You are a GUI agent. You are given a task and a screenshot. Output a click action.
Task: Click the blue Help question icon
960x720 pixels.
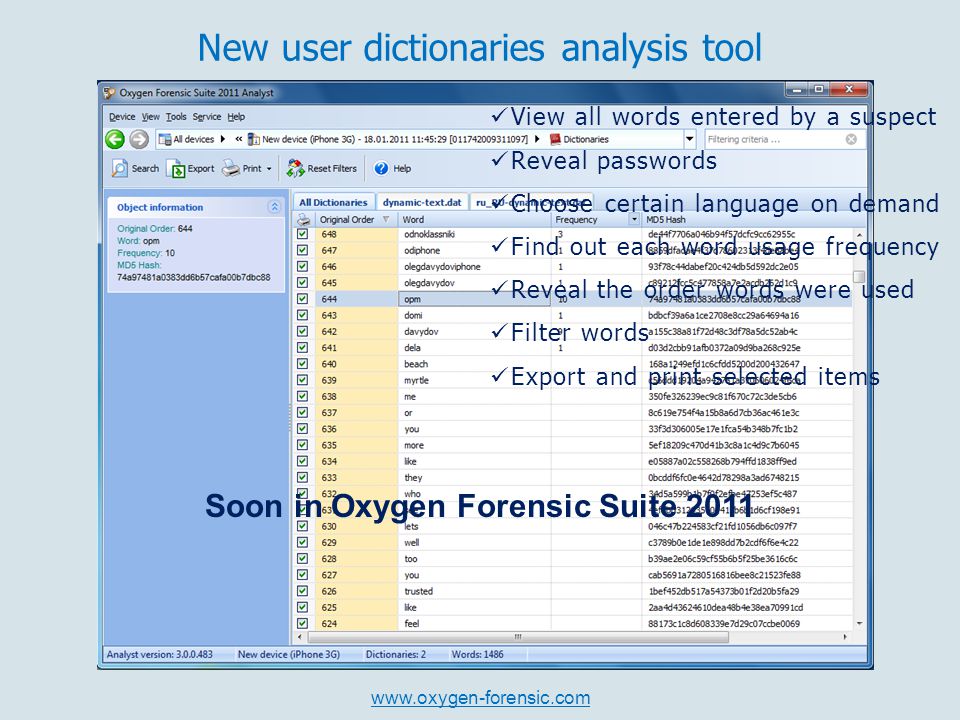[381, 168]
